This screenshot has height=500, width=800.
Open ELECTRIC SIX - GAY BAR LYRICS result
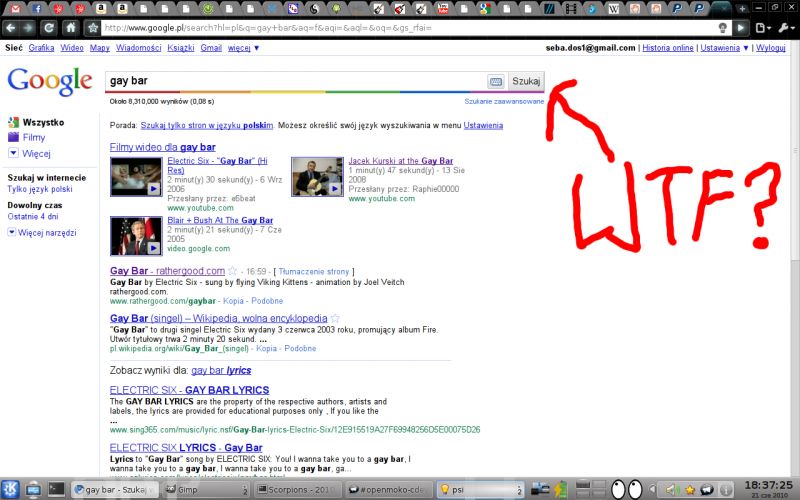pyautogui.click(x=189, y=390)
